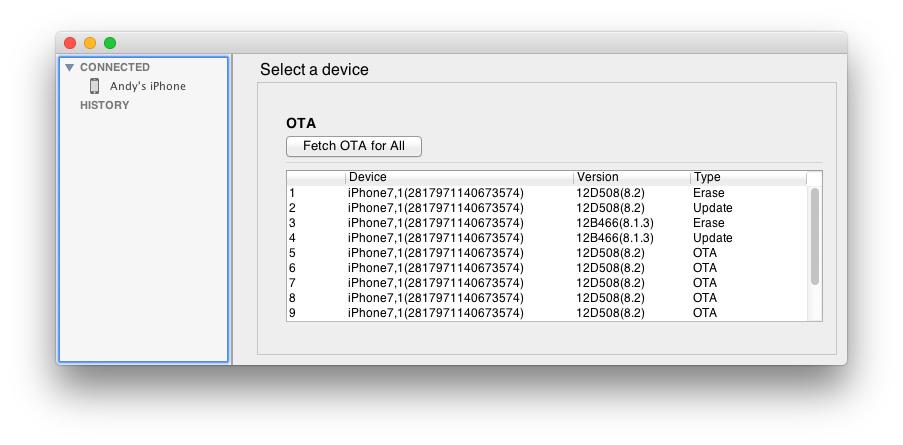903x445 pixels.
Task: Minimize the window with yellow button
Action: pos(90,43)
